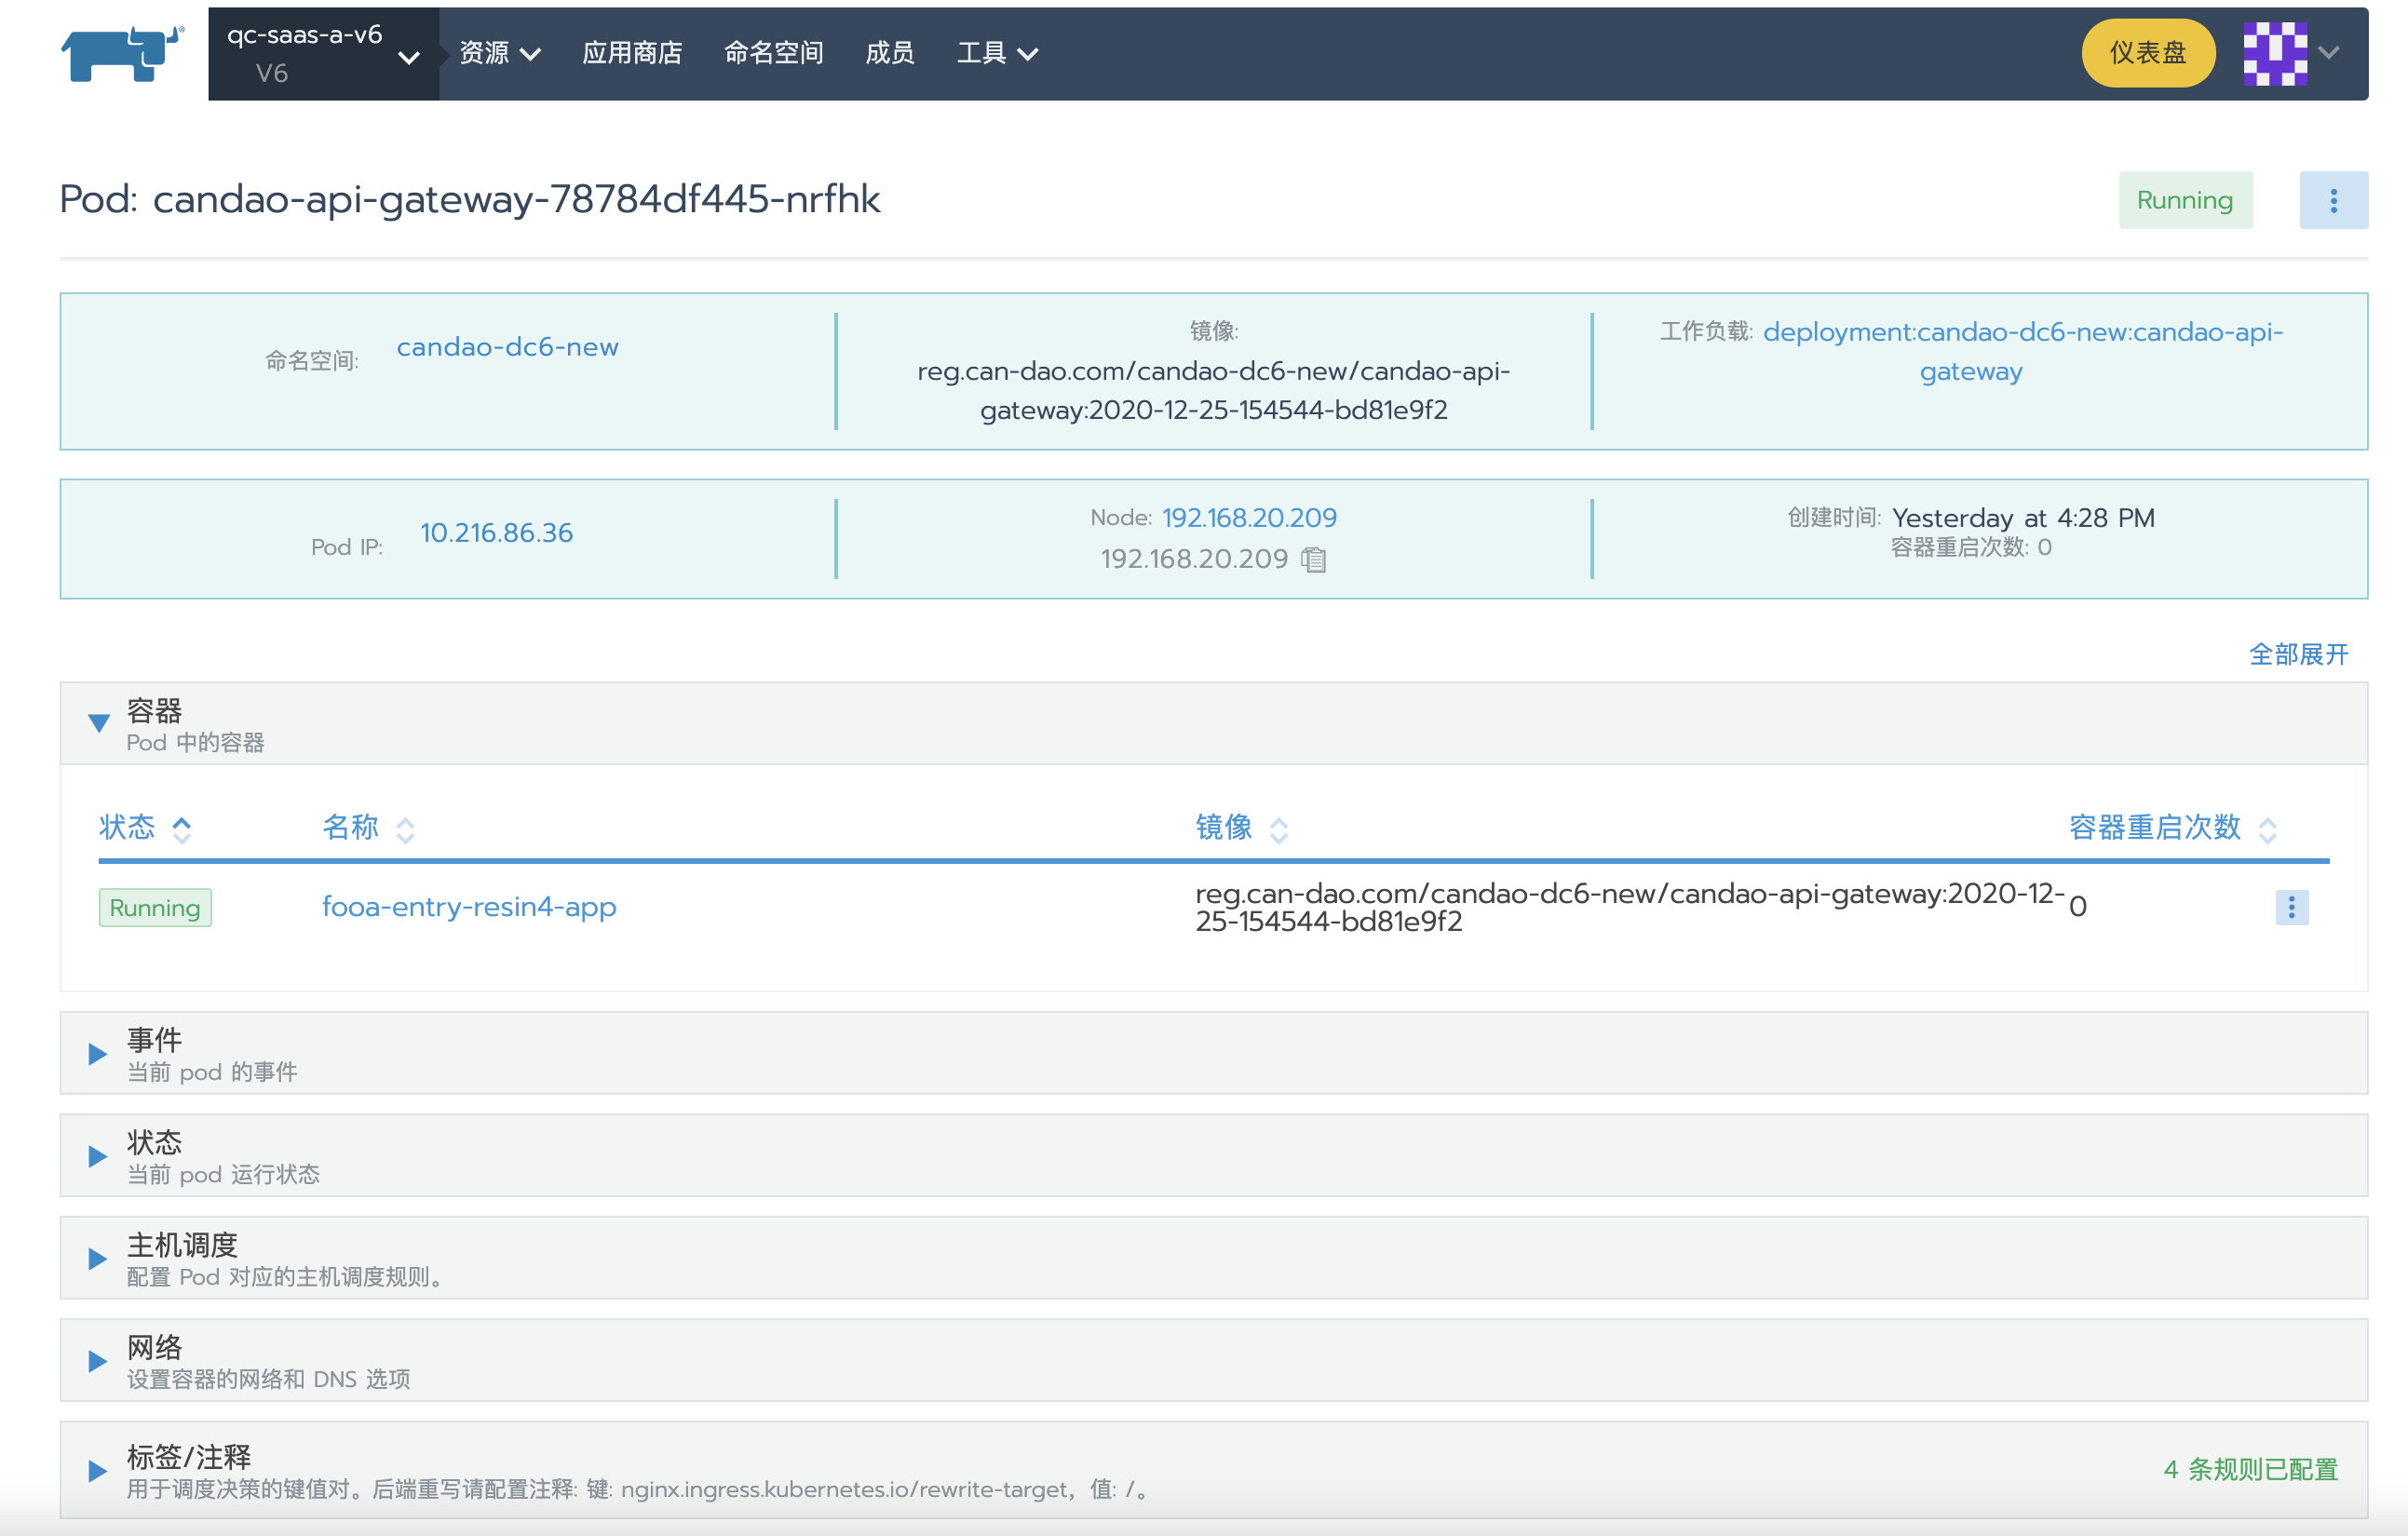Image resolution: width=2408 pixels, height=1536 pixels.
Task: Click the 仪表盘 button
Action: pos(2147,54)
